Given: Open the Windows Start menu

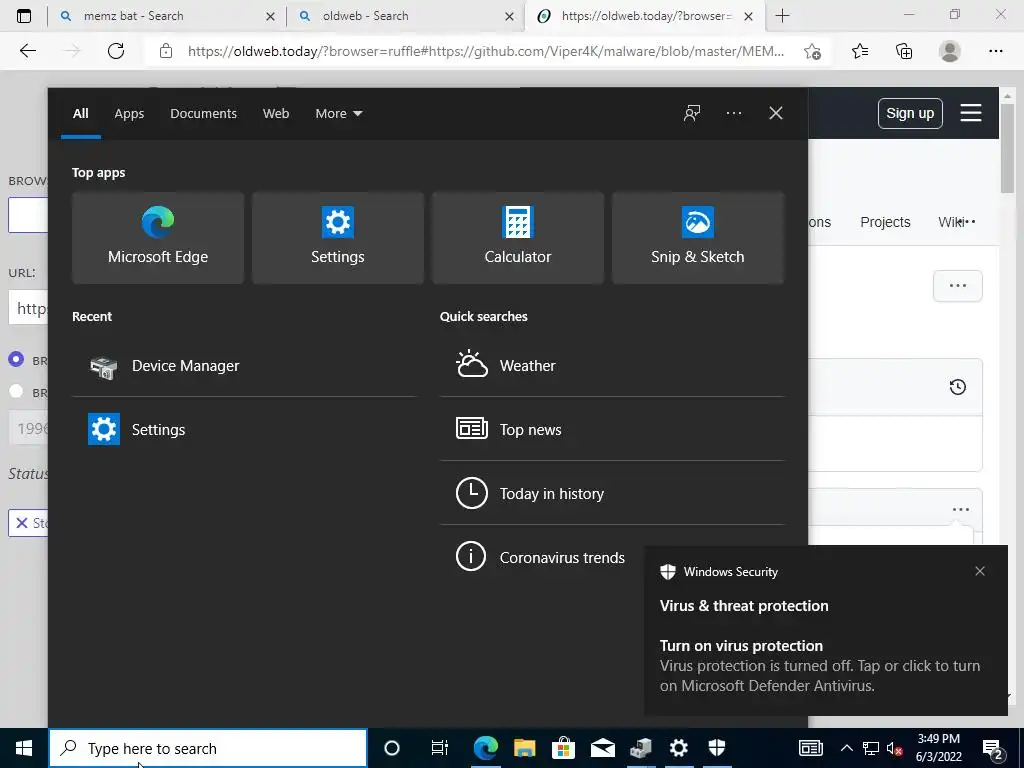Looking at the screenshot, I should (x=24, y=748).
